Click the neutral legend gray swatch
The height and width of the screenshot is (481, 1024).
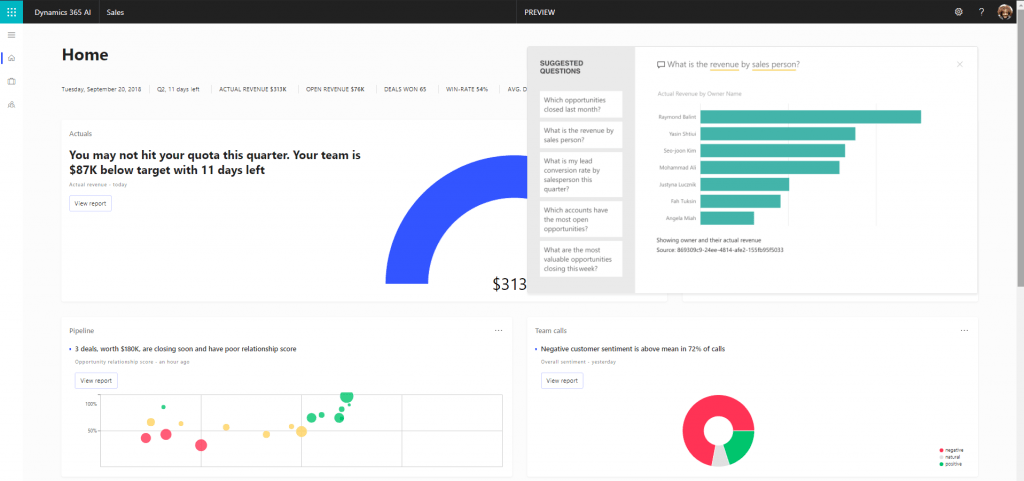[x=941, y=458]
